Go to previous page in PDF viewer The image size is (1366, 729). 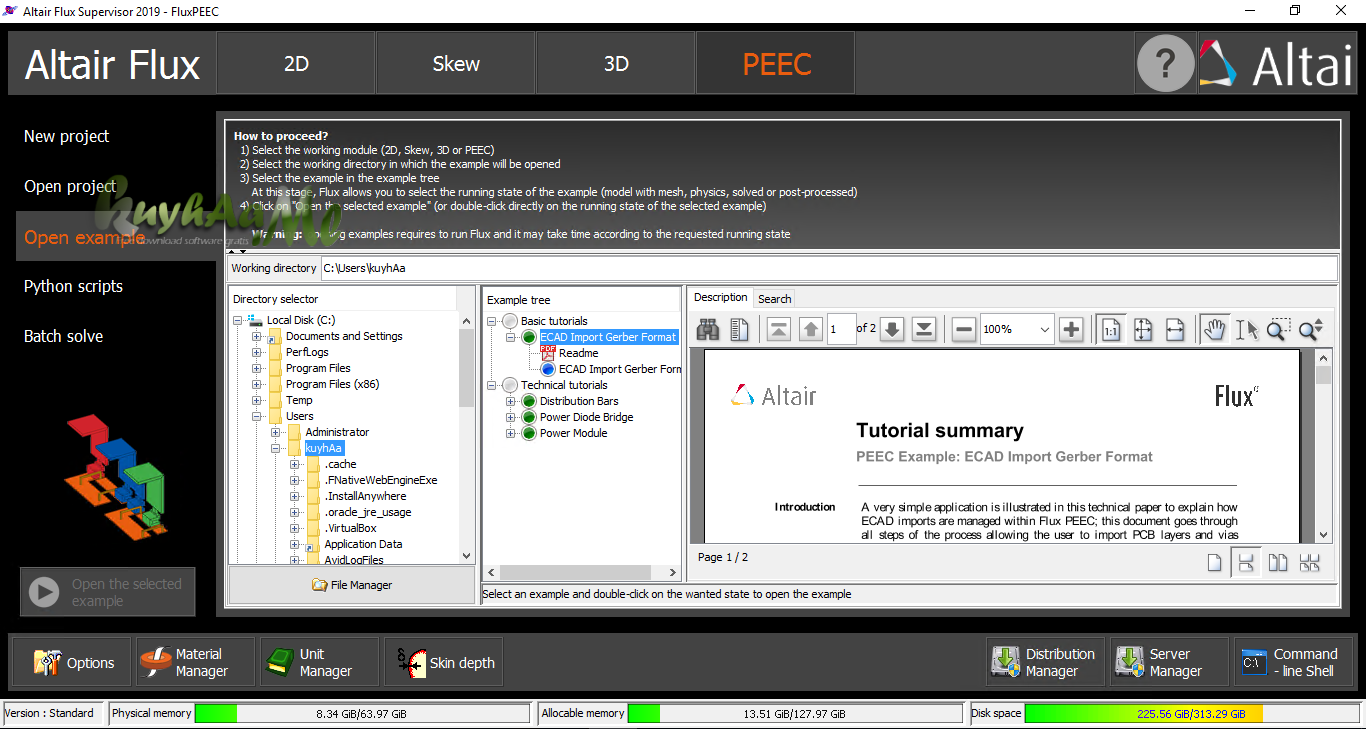(811, 329)
